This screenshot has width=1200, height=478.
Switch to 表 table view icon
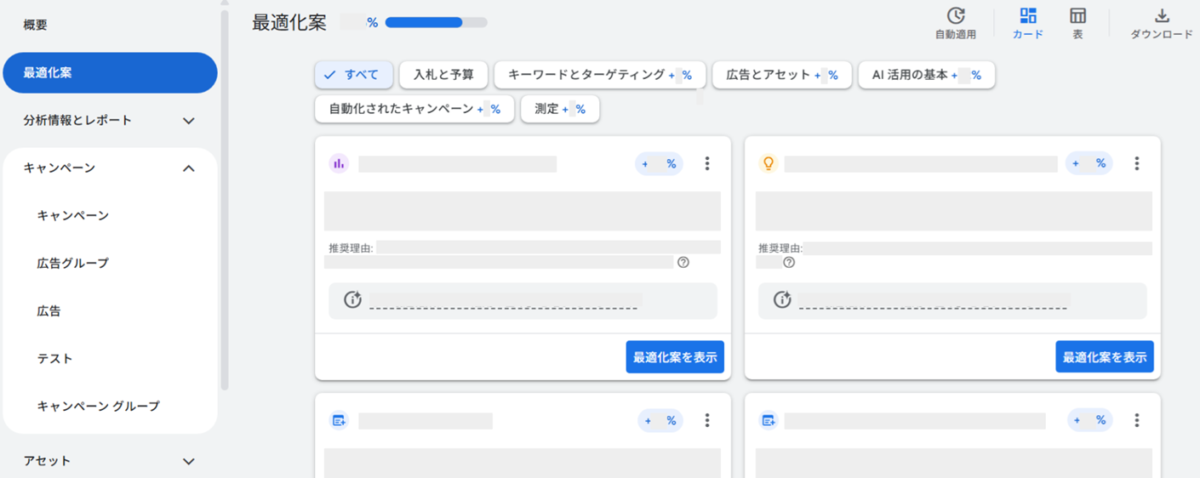(x=1078, y=16)
